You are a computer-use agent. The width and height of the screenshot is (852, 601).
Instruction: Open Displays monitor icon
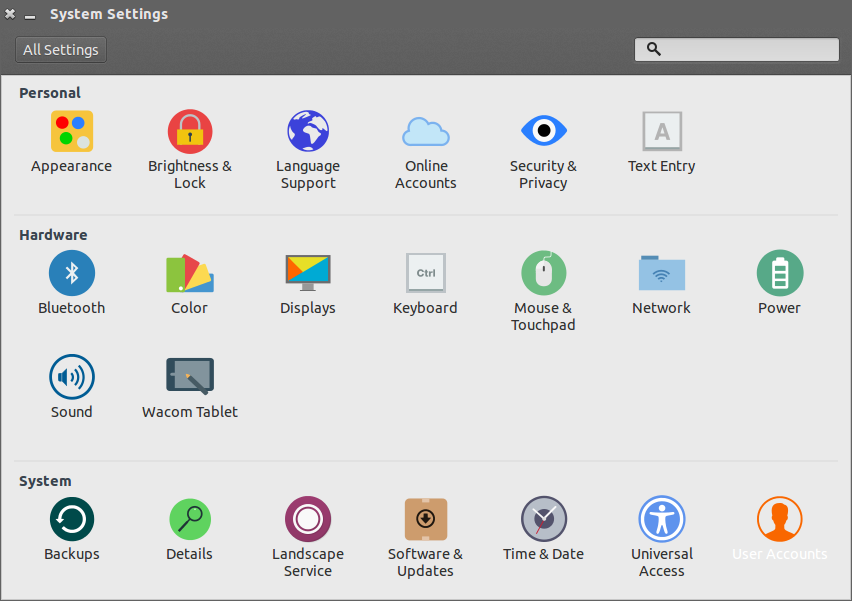pyautogui.click(x=308, y=272)
